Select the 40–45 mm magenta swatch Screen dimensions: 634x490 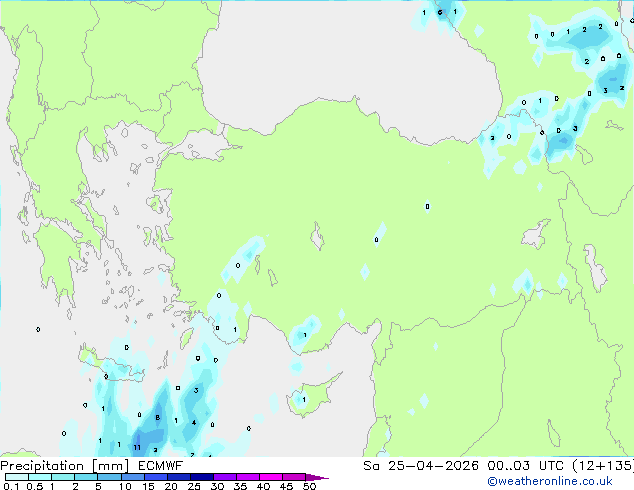(x=271, y=477)
